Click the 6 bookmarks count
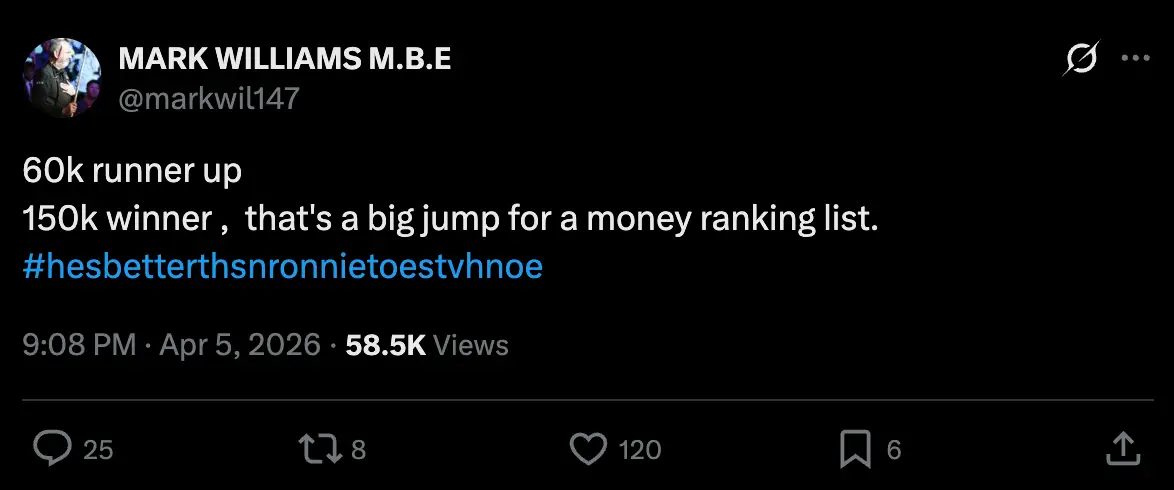The width and height of the screenshot is (1174, 490). pyautogui.click(x=894, y=450)
